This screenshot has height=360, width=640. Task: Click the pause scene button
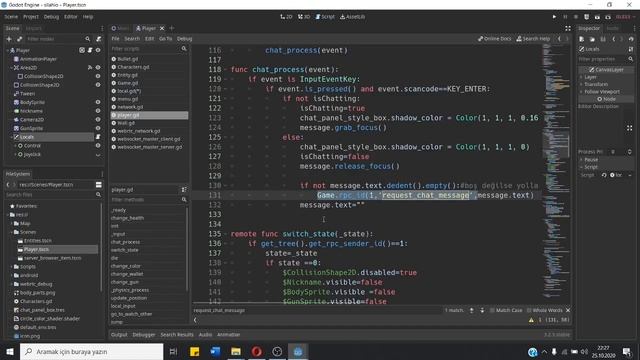[x=565, y=17]
